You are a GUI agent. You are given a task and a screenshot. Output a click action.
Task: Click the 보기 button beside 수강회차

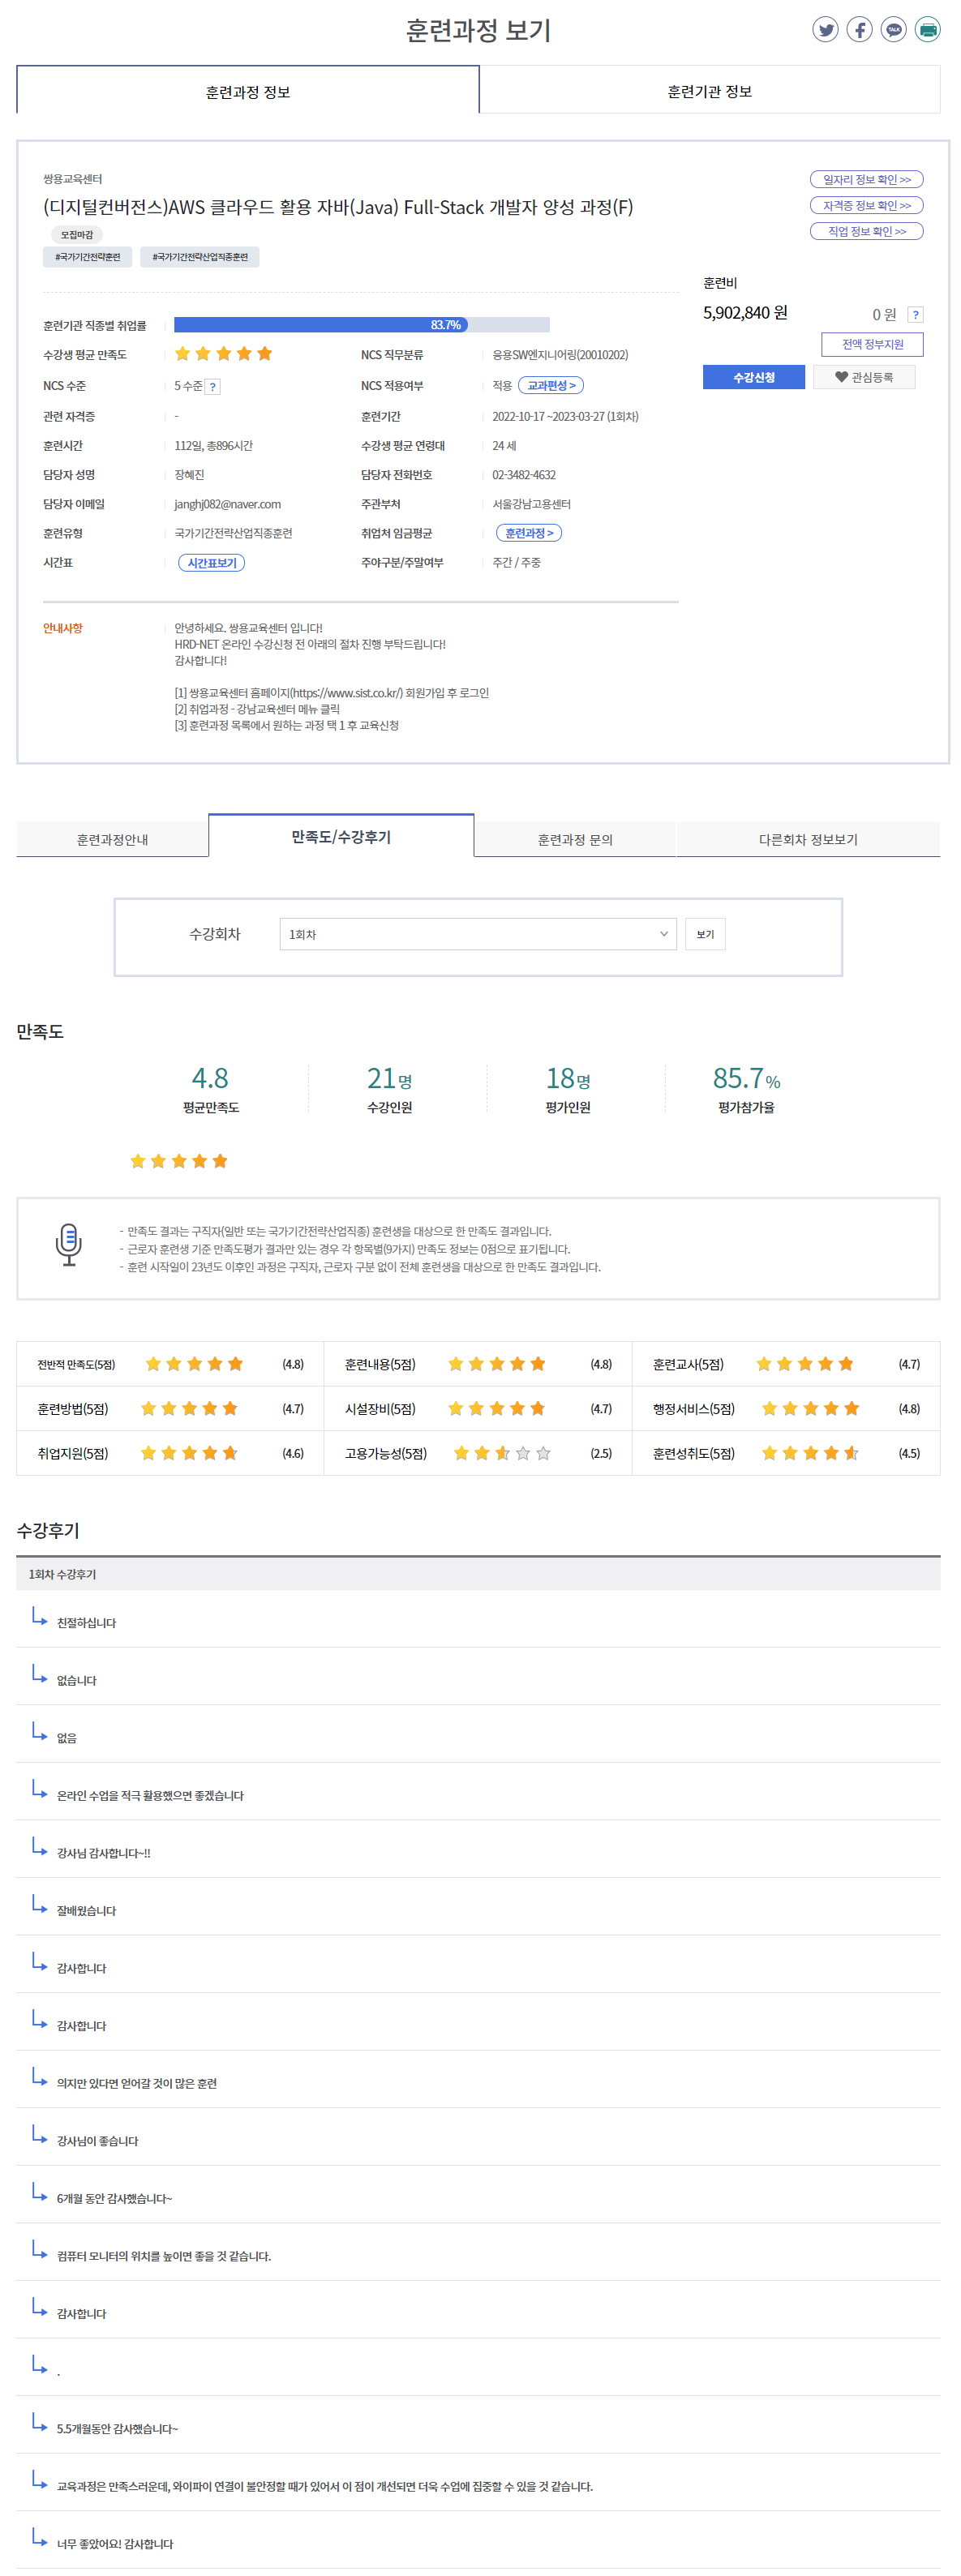pyautogui.click(x=705, y=934)
